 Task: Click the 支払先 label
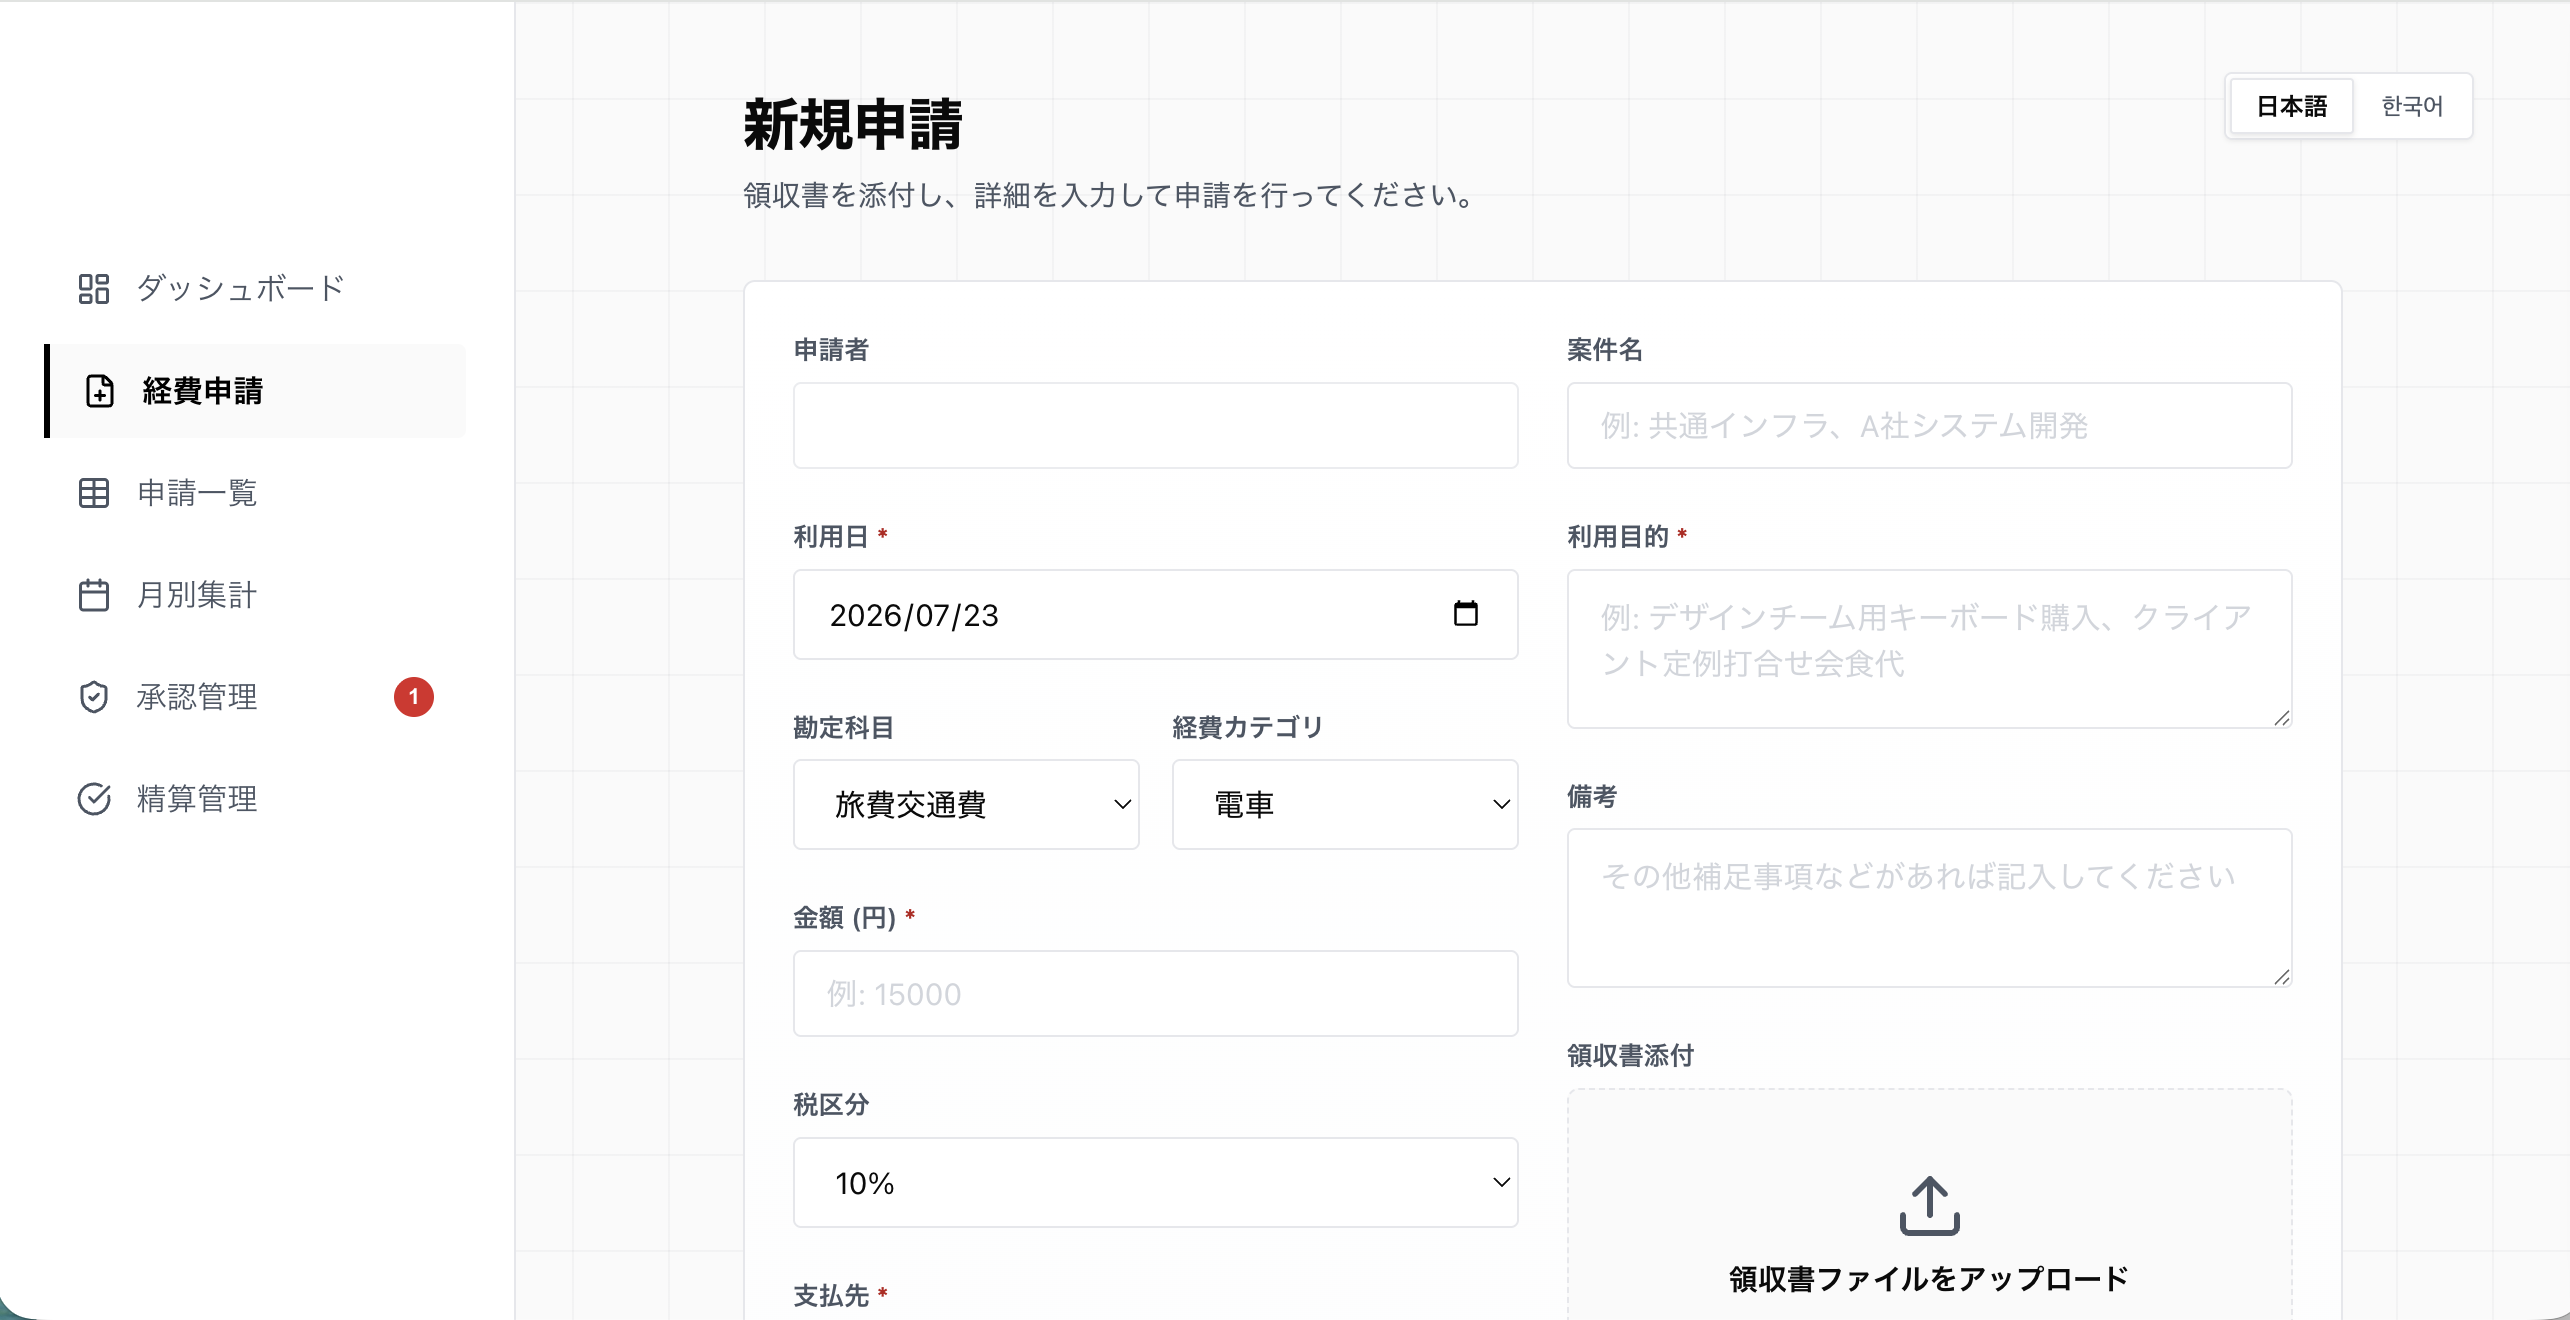click(831, 1295)
